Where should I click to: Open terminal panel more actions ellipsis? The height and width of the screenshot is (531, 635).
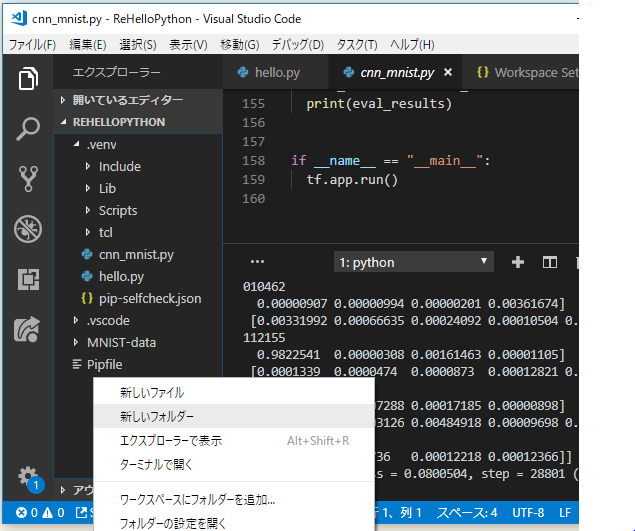pos(257,262)
